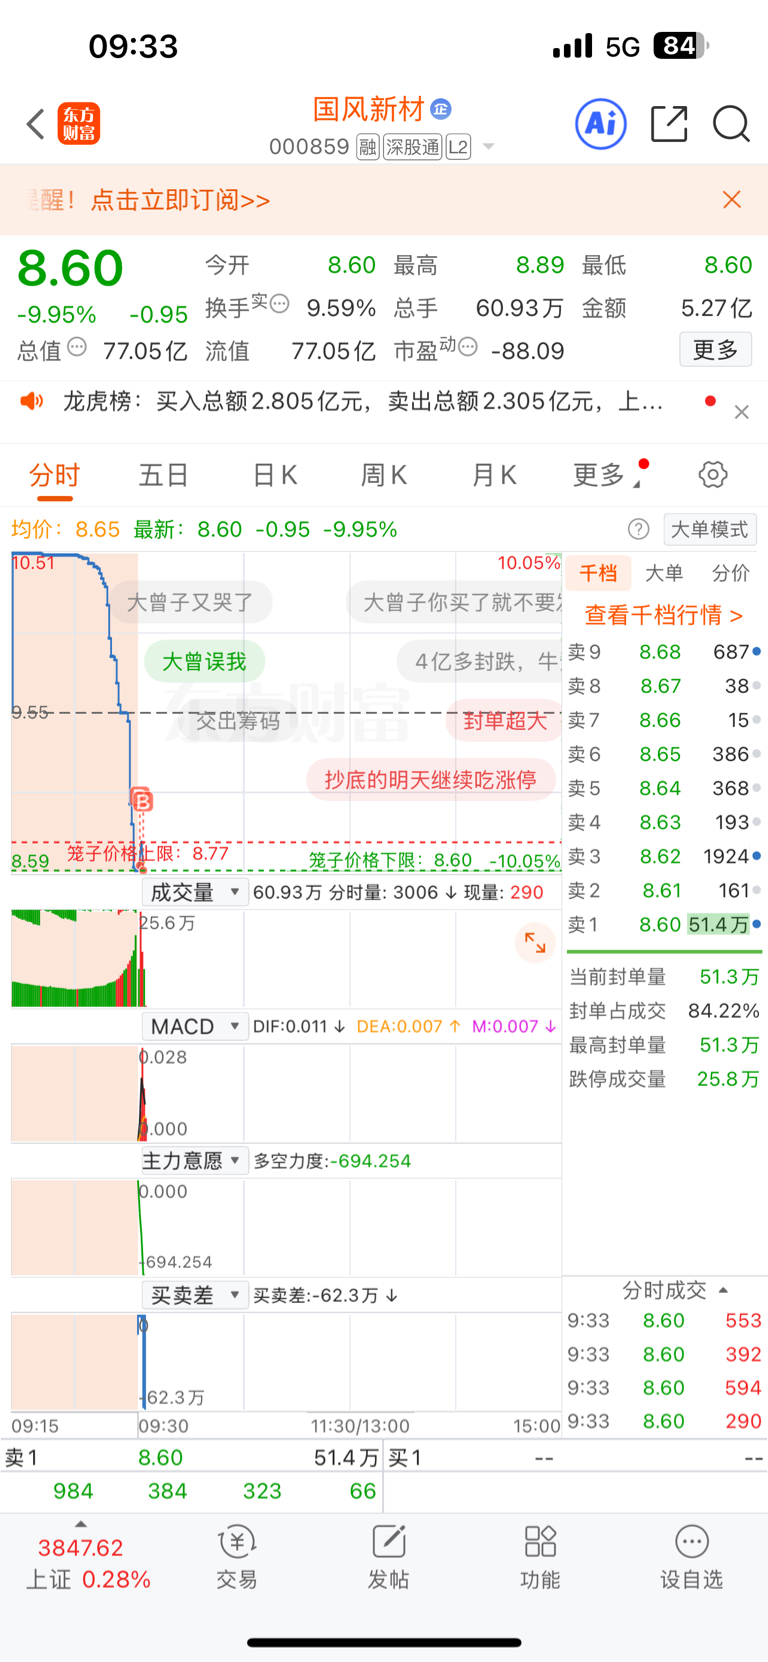This screenshot has height=1662, width=768.
Task: Select the 分时 tab
Action: coord(54,475)
